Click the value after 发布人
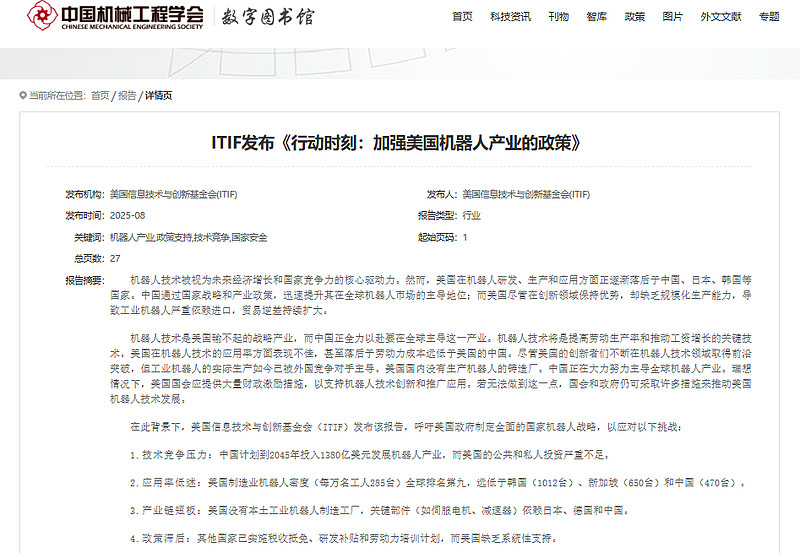 click(526, 194)
